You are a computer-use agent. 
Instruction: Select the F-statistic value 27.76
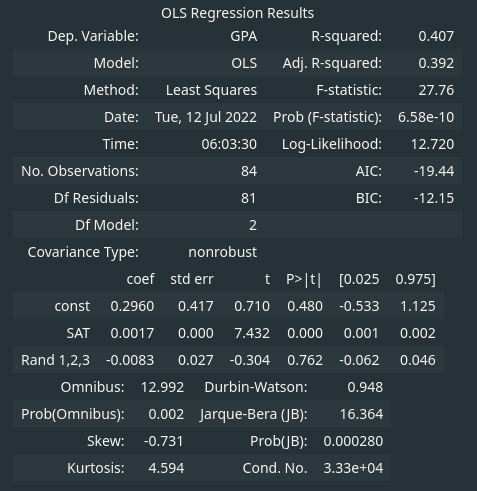[436, 90]
